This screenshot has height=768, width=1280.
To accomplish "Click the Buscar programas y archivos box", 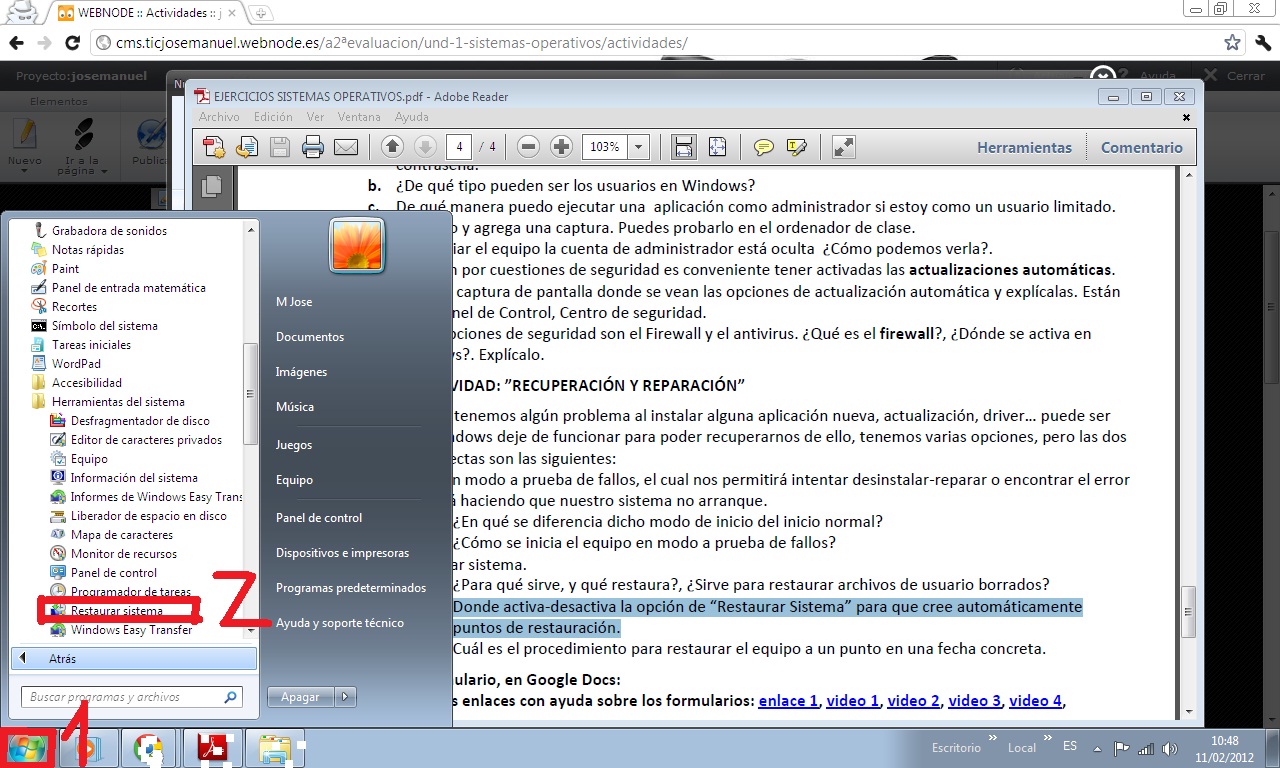I will (x=131, y=697).
